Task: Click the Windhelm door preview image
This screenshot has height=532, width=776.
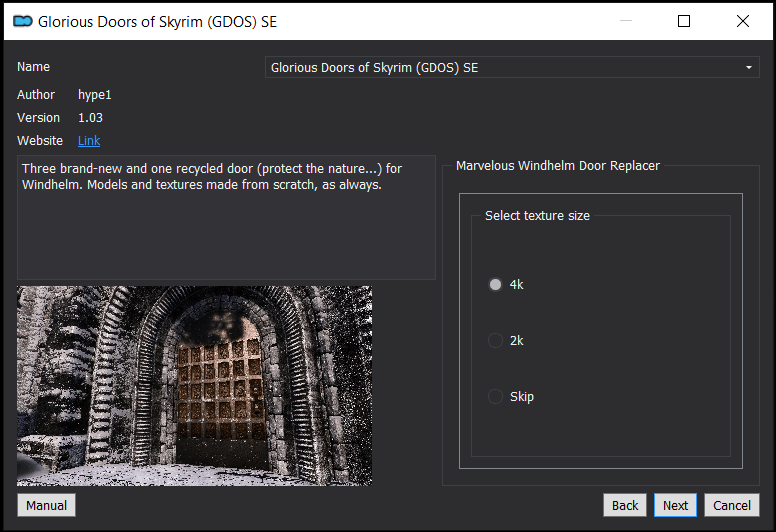Action: (x=194, y=386)
